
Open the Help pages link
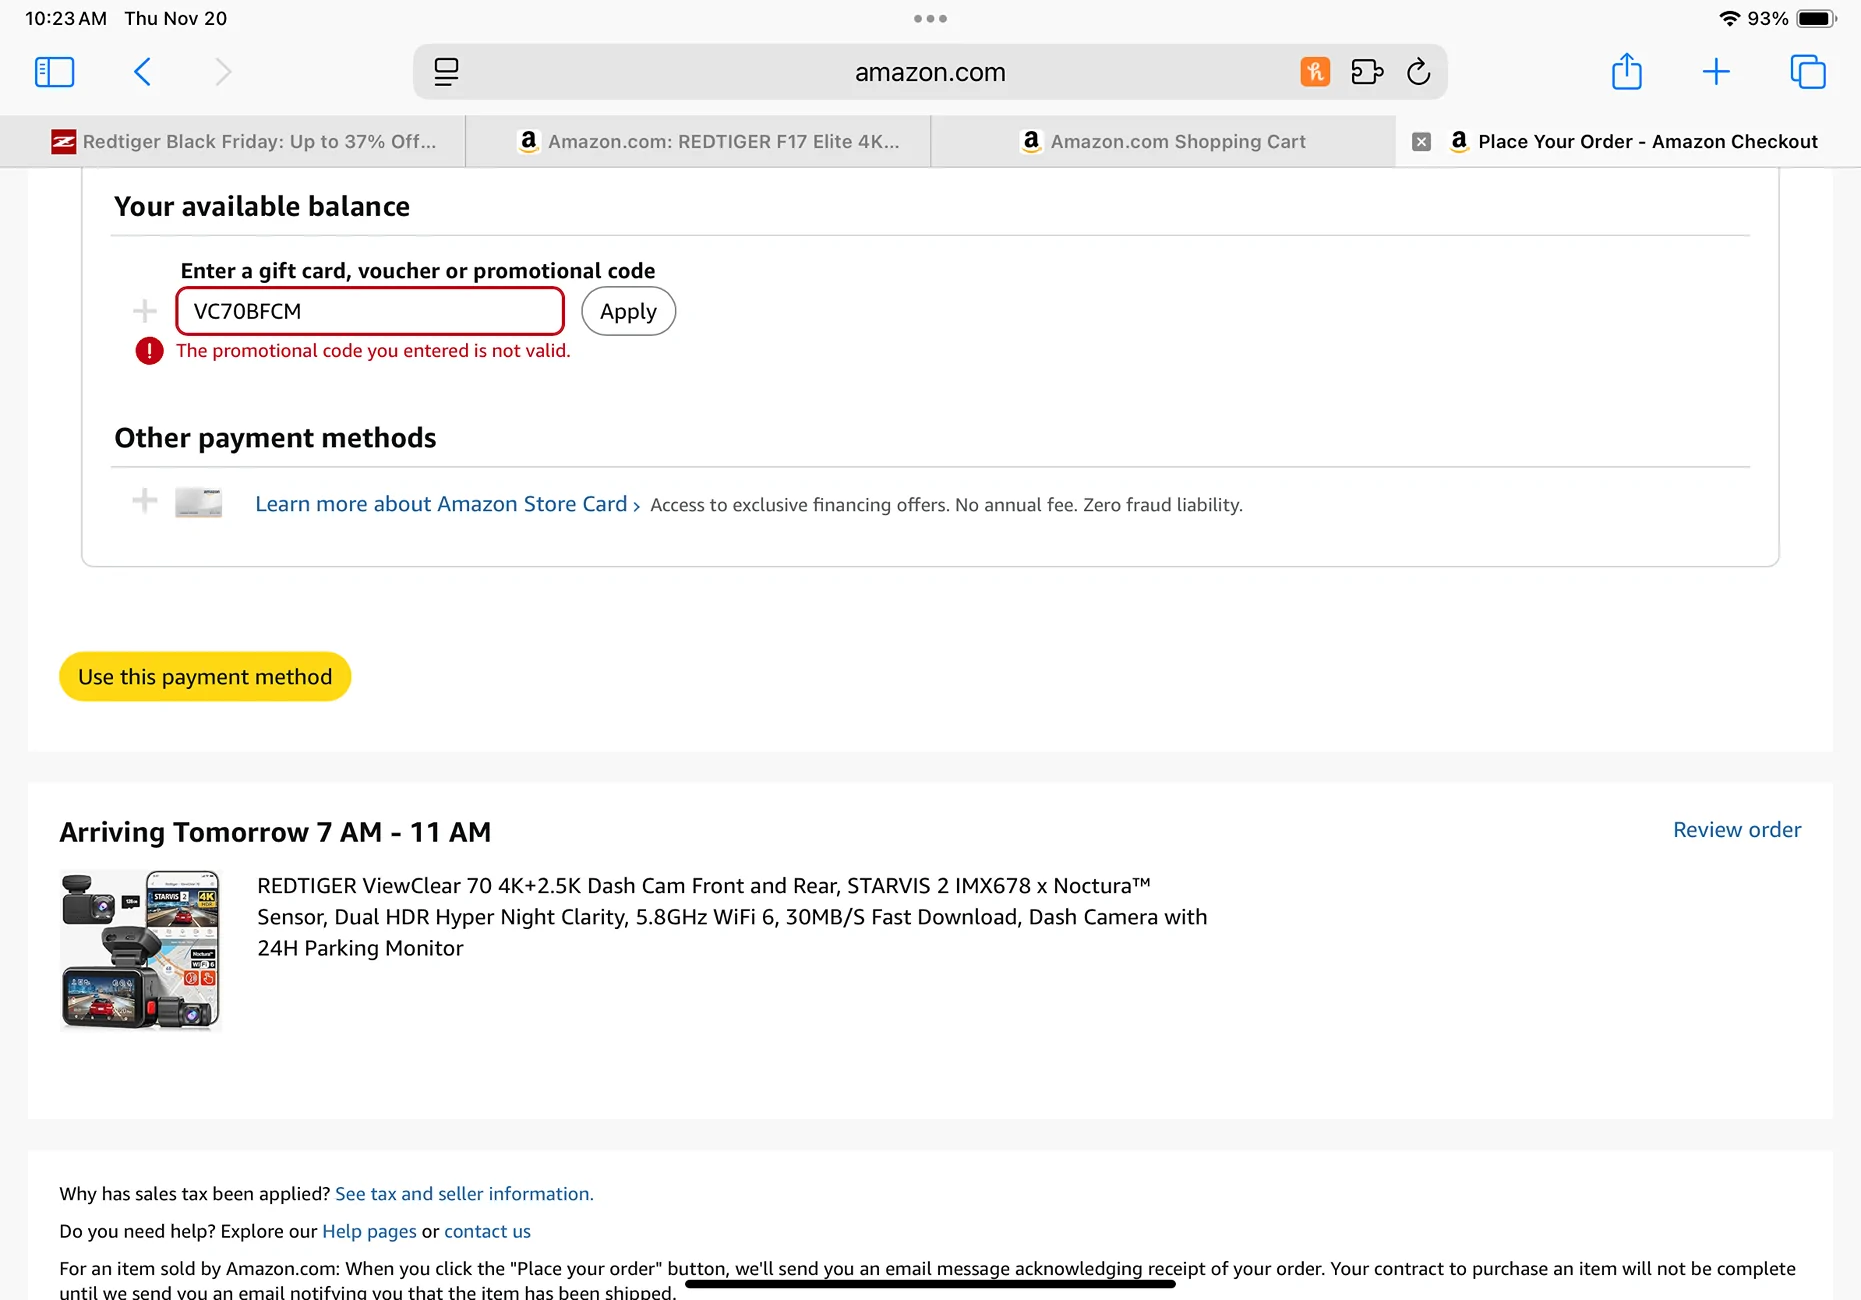(x=369, y=1231)
